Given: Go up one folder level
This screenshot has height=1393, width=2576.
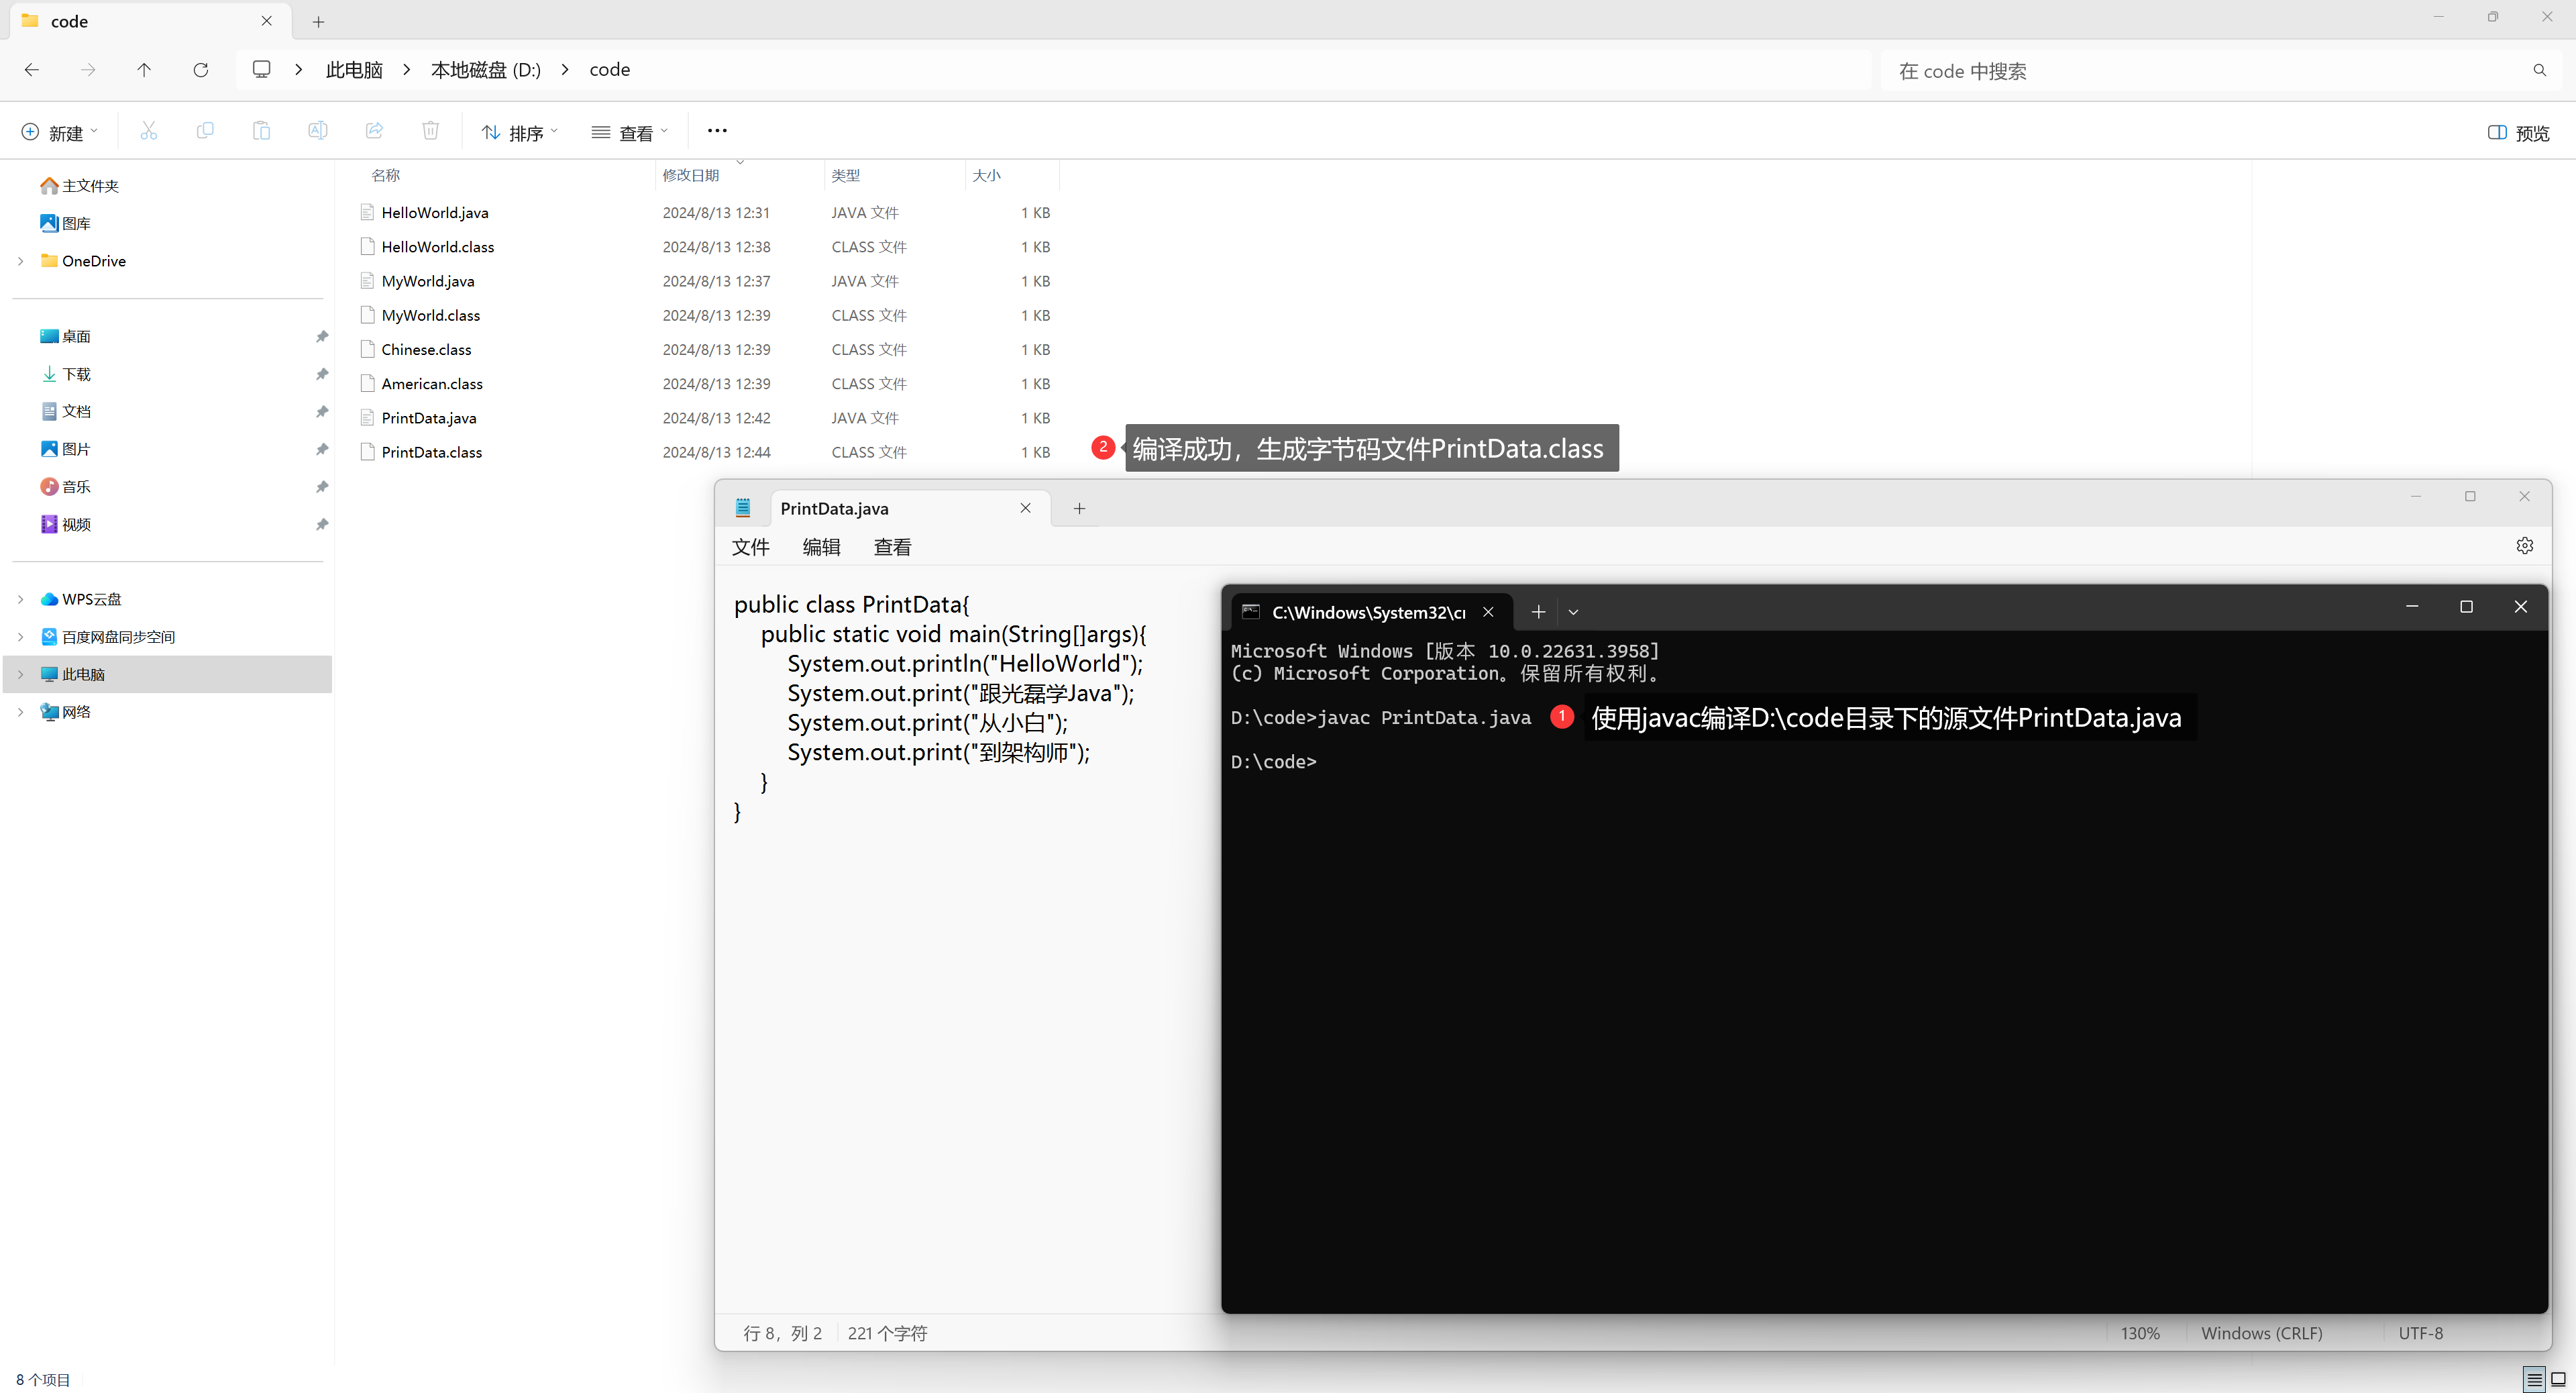Looking at the screenshot, I should 144,70.
